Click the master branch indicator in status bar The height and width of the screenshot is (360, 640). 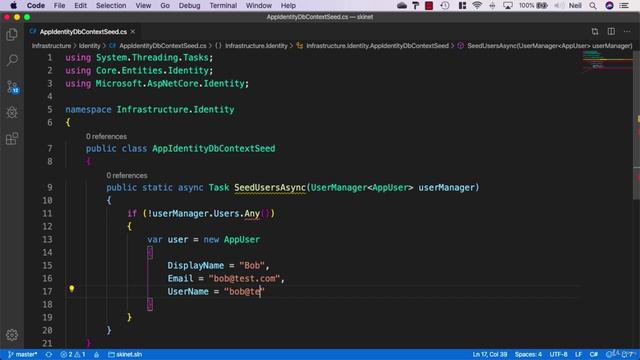(x=23, y=354)
